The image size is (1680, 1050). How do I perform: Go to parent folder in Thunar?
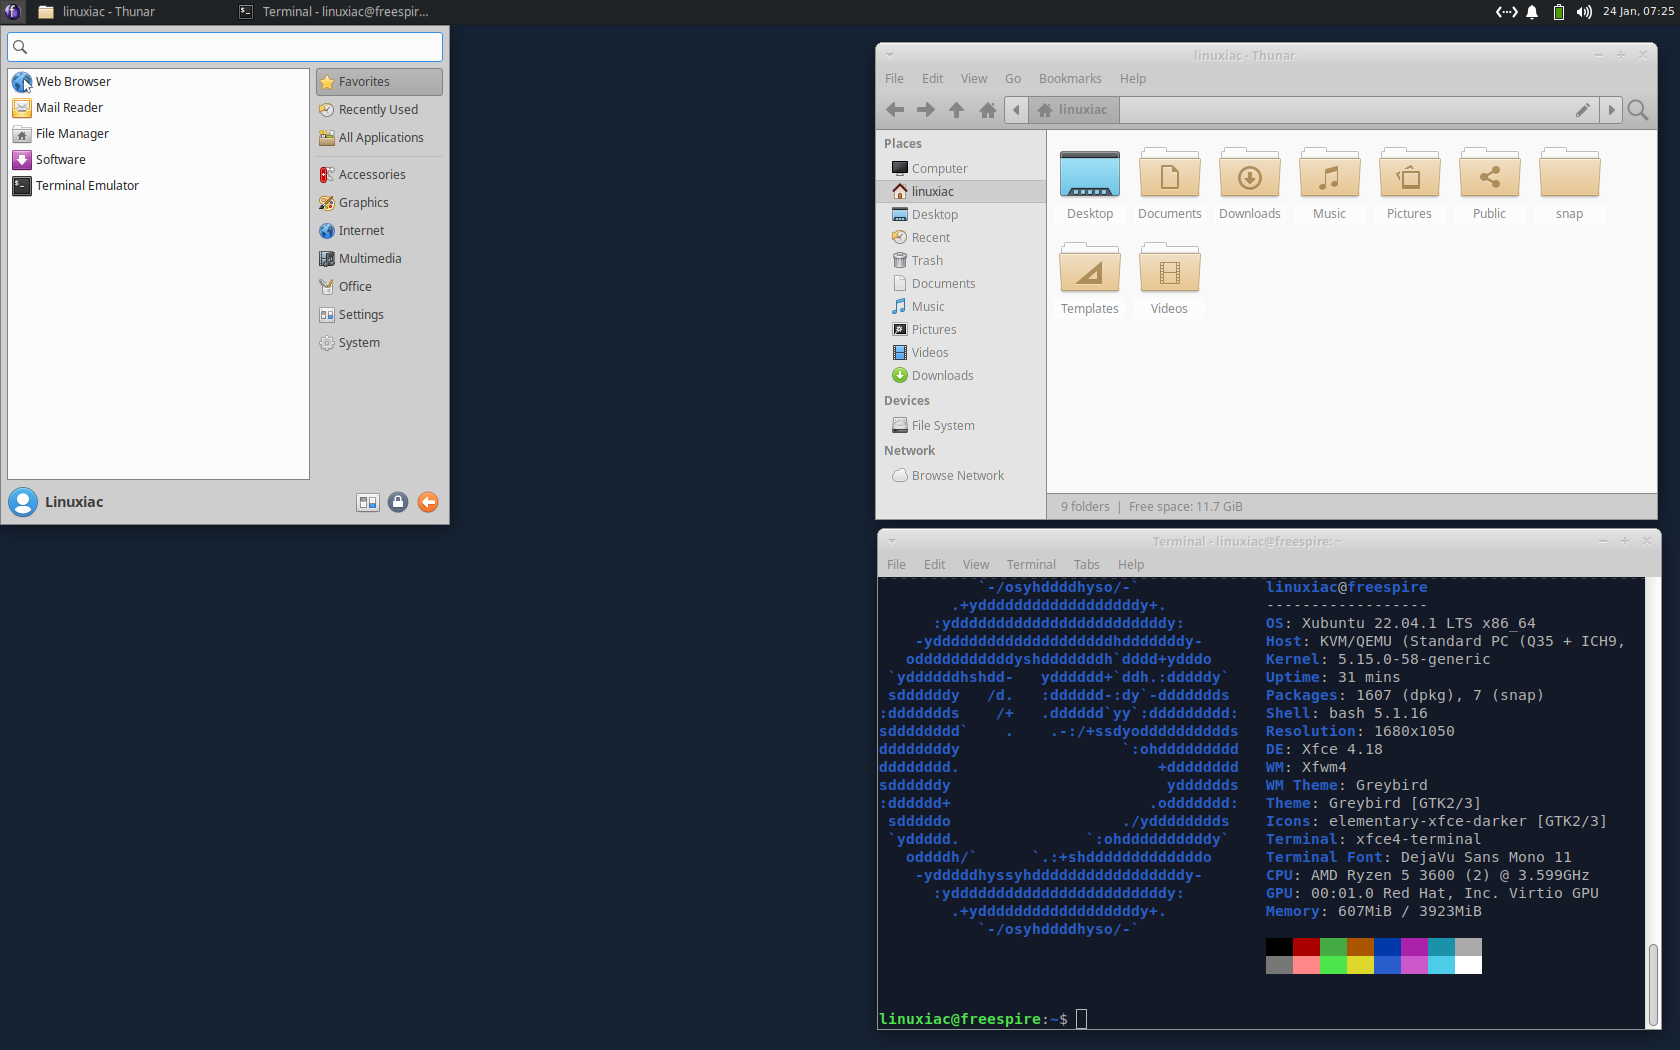click(x=957, y=110)
